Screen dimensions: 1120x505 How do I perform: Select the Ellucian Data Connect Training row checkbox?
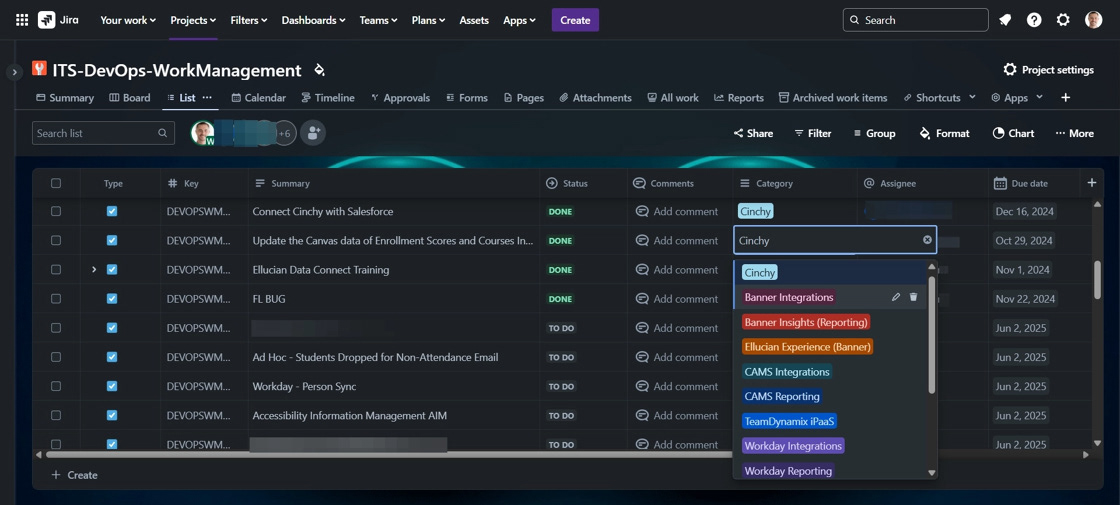pyautogui.click(x=56, y=269)
